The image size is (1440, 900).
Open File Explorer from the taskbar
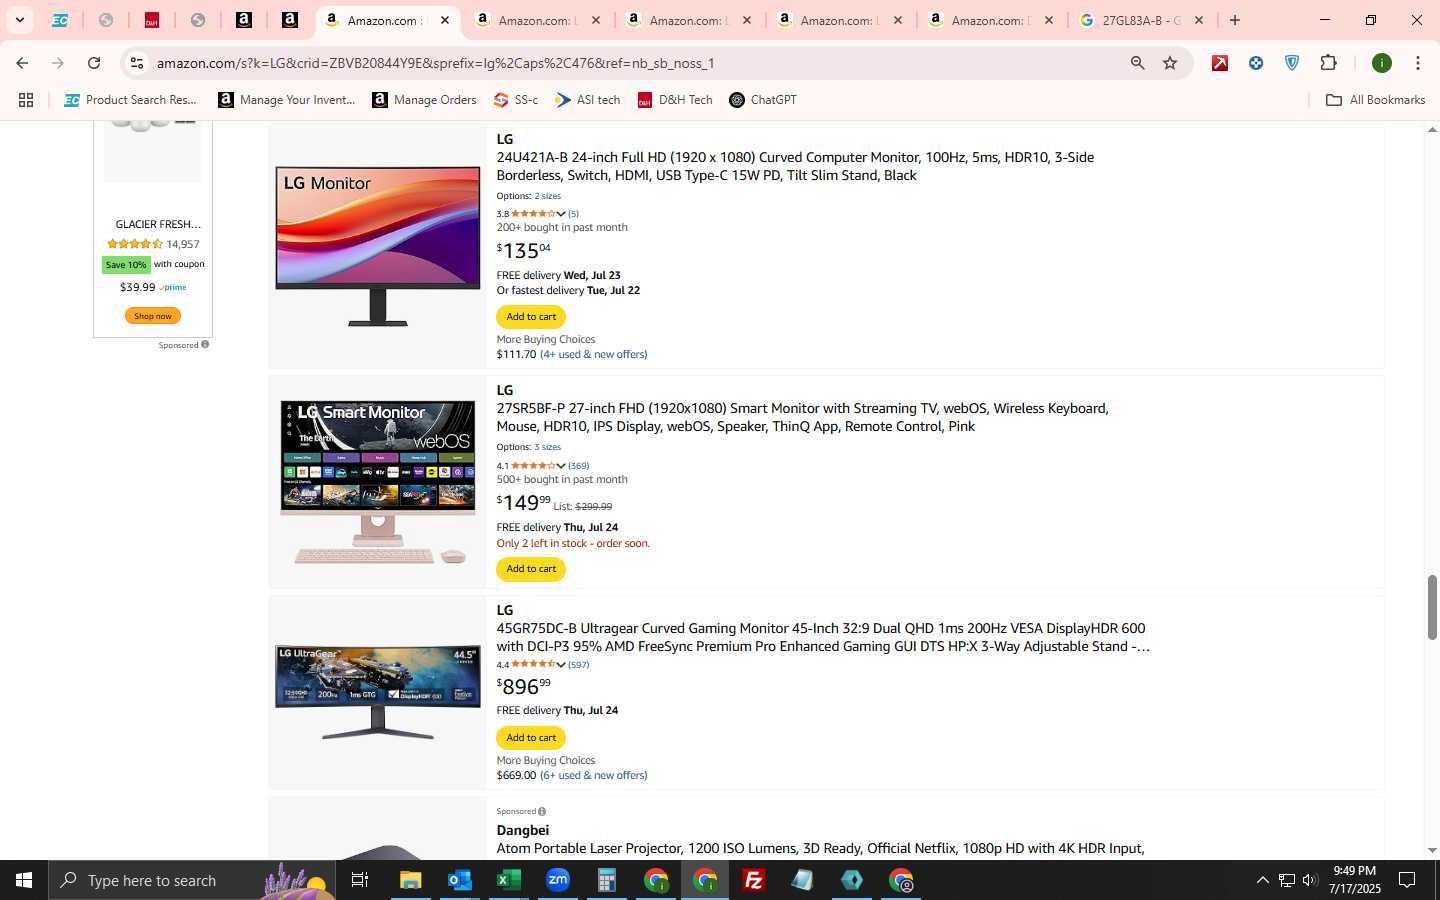coord(411,880)
